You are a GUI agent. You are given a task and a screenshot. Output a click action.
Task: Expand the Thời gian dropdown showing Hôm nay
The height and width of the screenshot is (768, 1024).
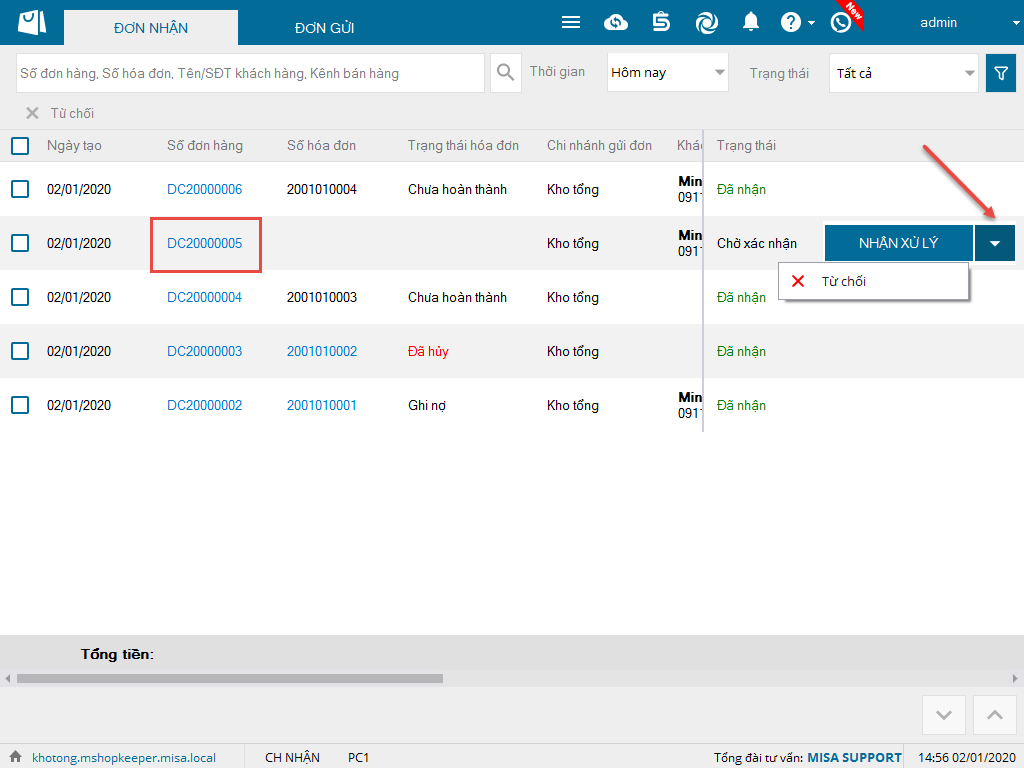pyautogui.click(x=667, y=73)
